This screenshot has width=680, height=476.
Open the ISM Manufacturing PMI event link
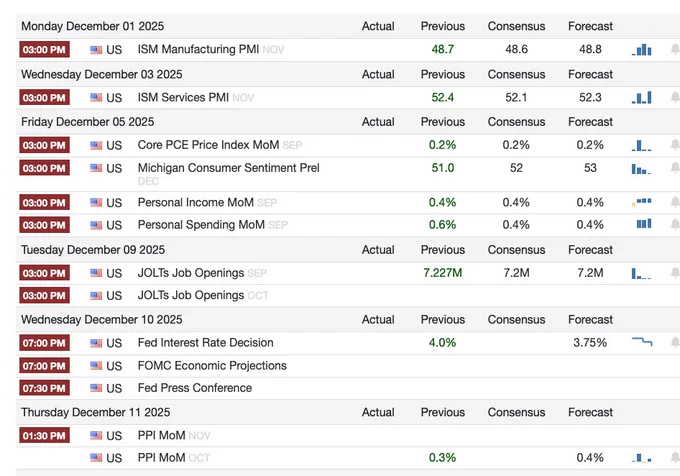[198, 49]
